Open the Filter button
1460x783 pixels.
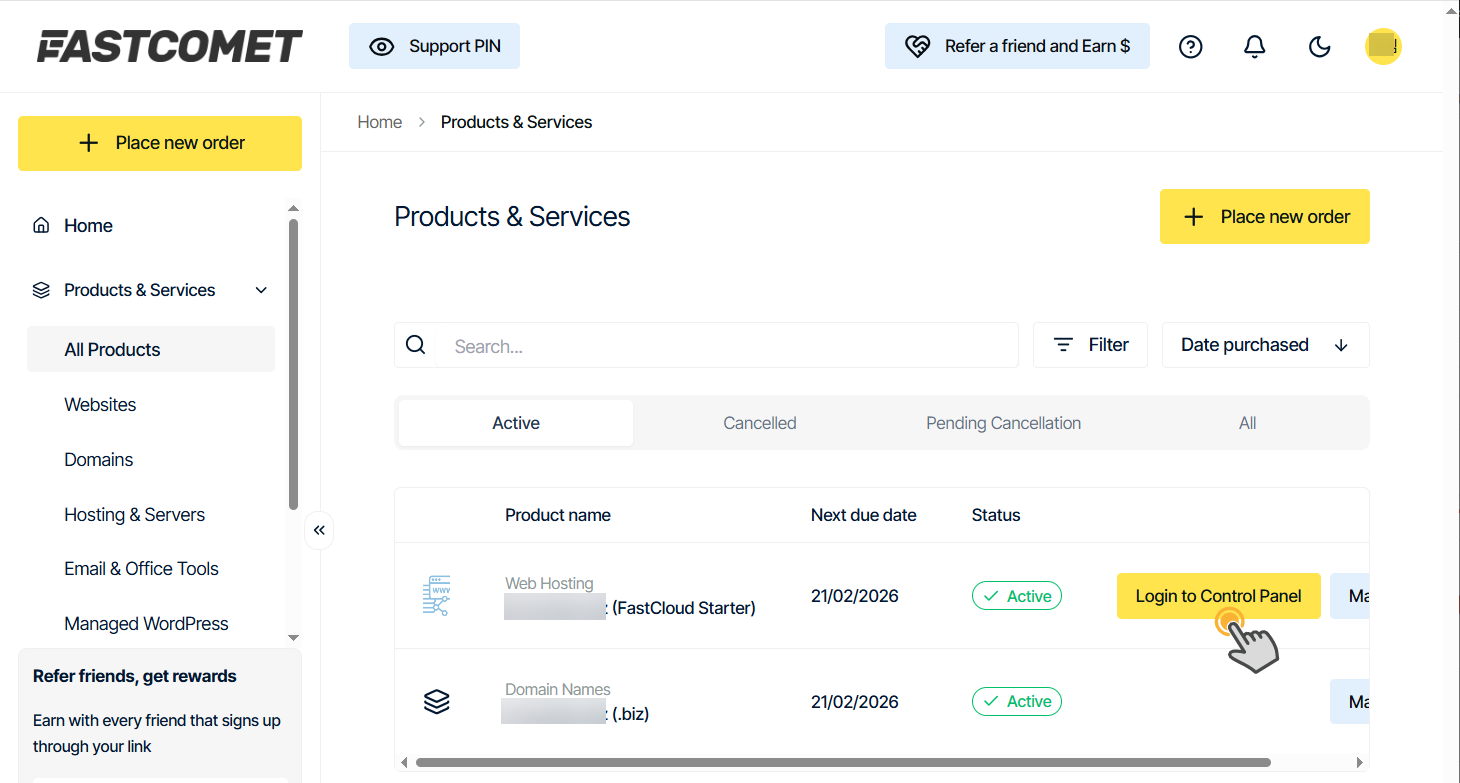[x=1090, y=345]
